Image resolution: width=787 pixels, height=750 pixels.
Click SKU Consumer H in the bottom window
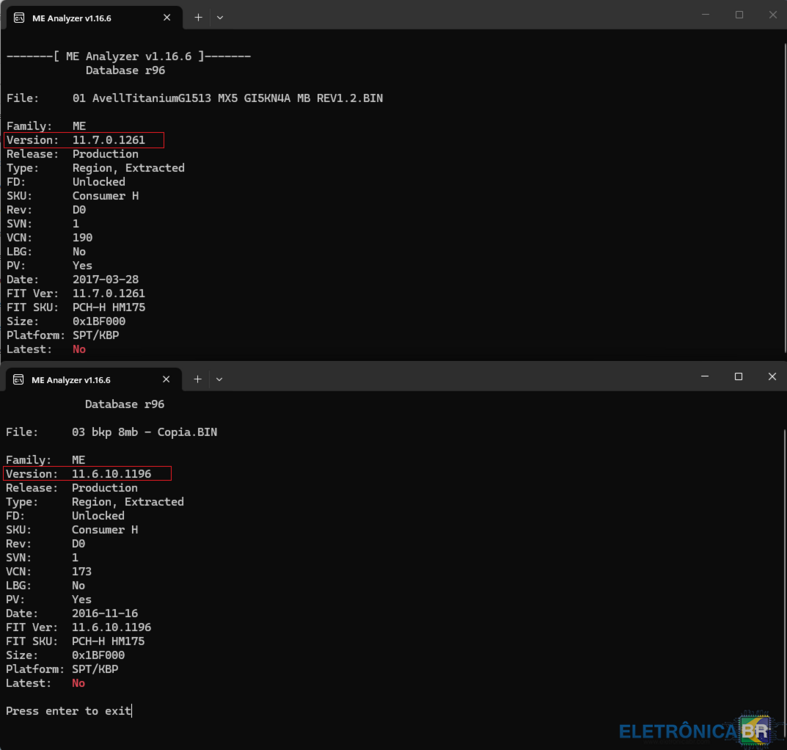pyautogui.click(x=105, y=530)
